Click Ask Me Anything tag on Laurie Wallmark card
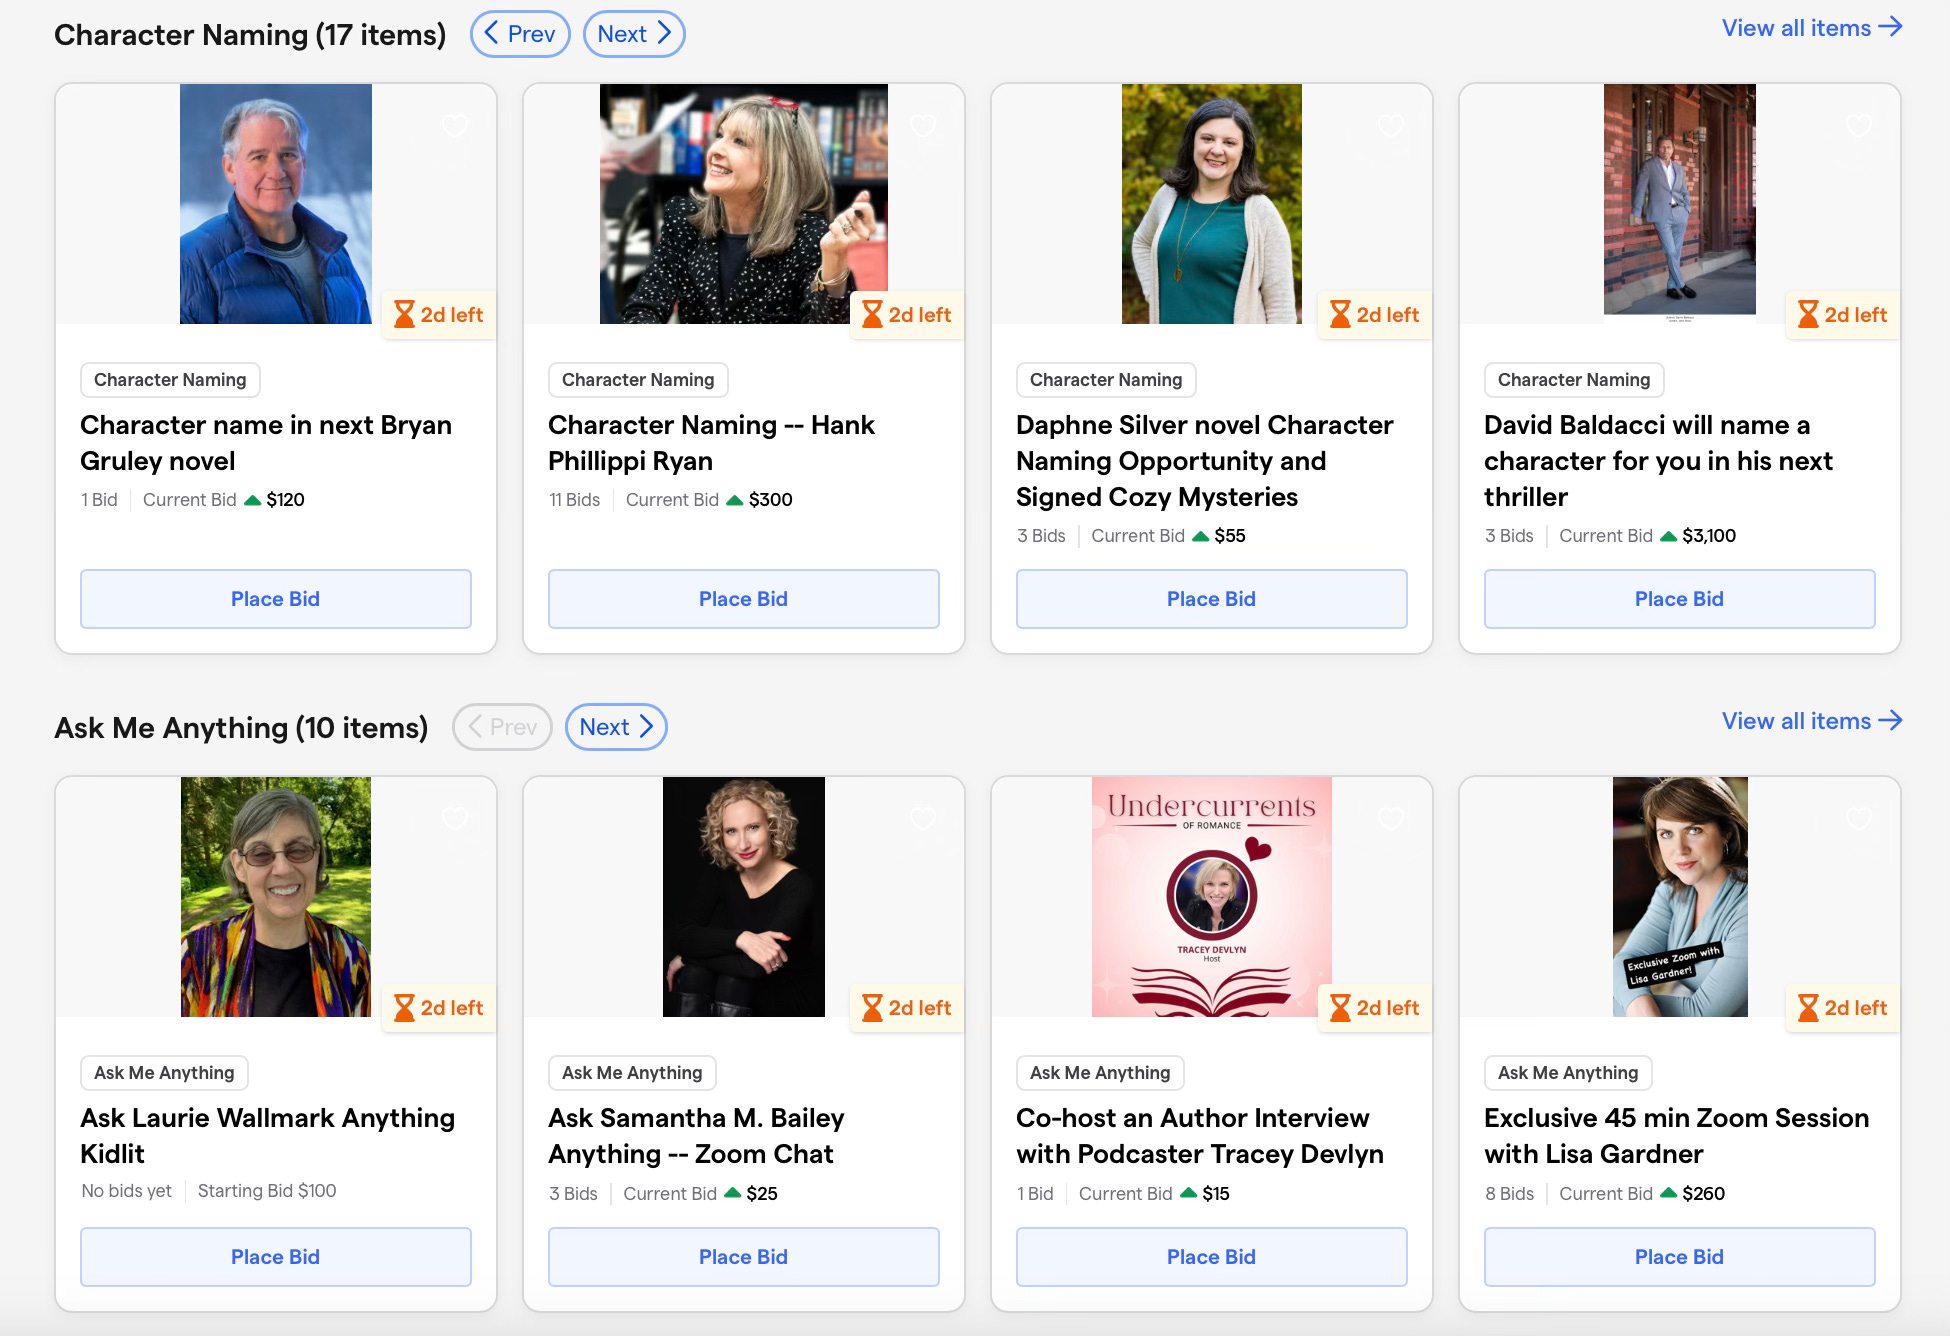The width and height of the screenshot is (1950, 1336). pos(164,1073)
